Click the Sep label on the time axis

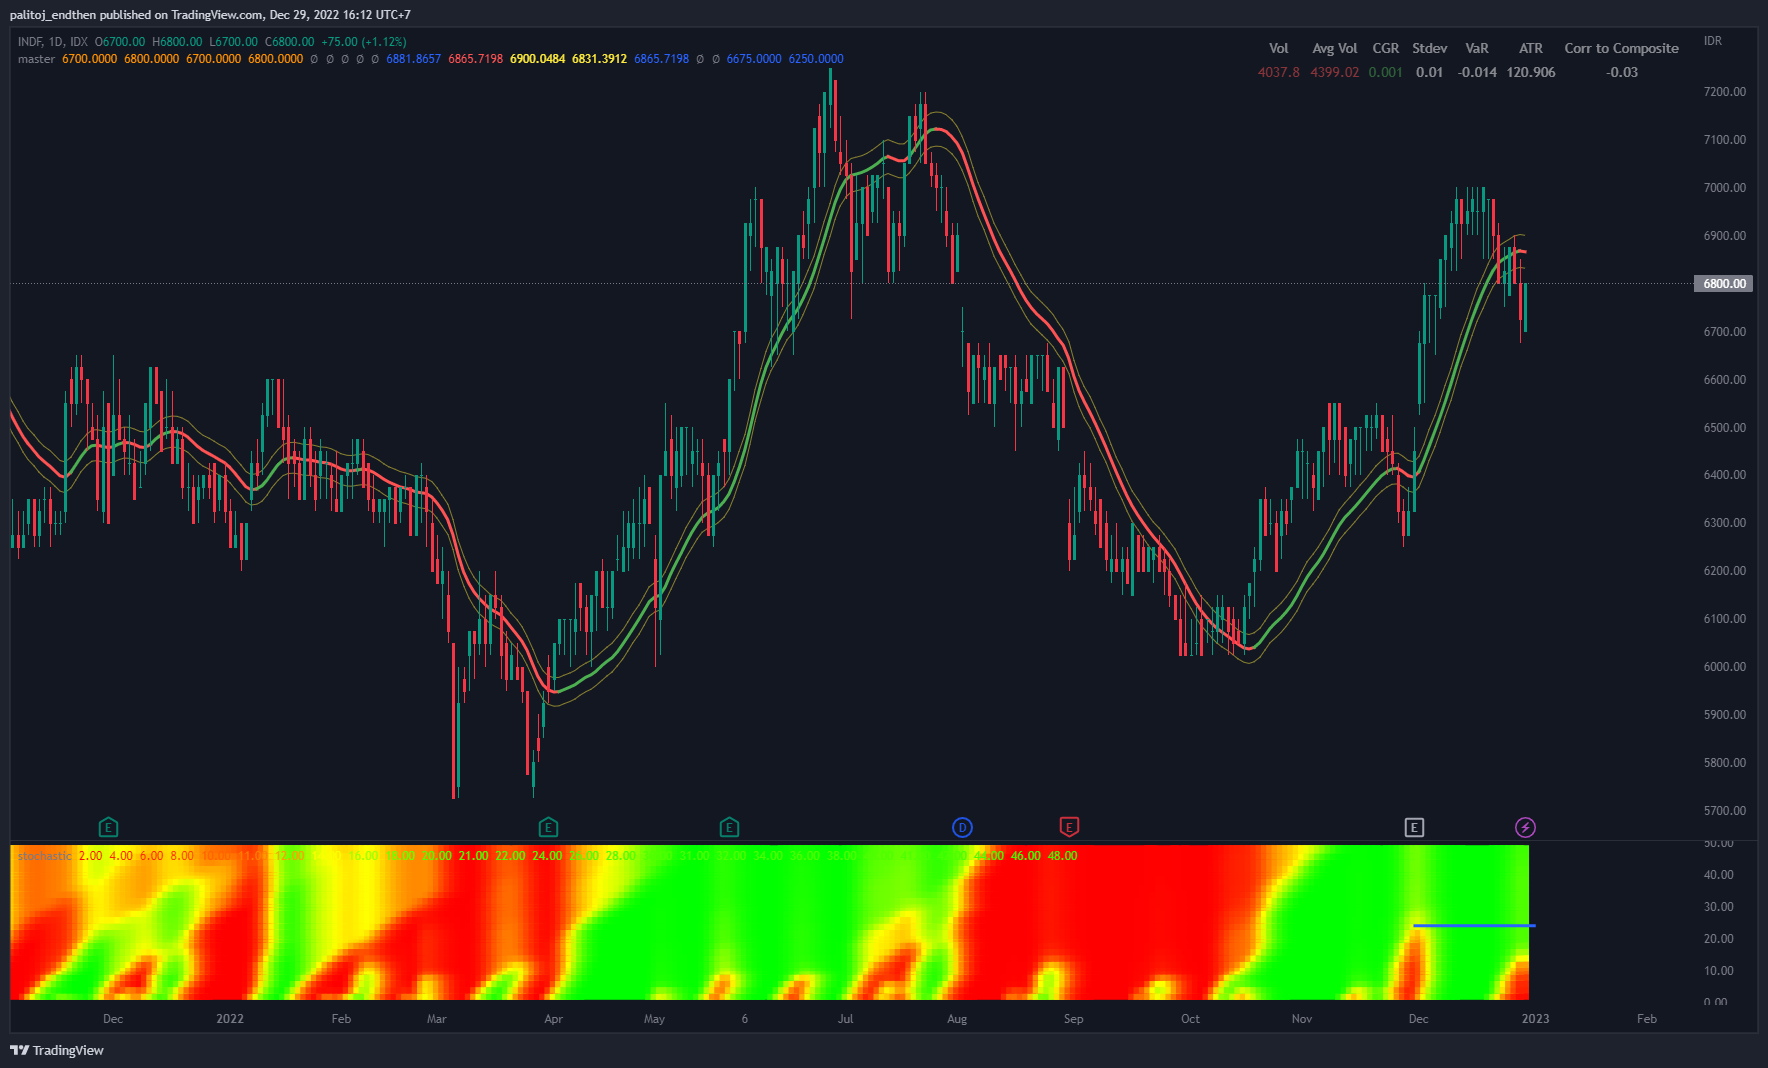[x=1073, y=1019]
